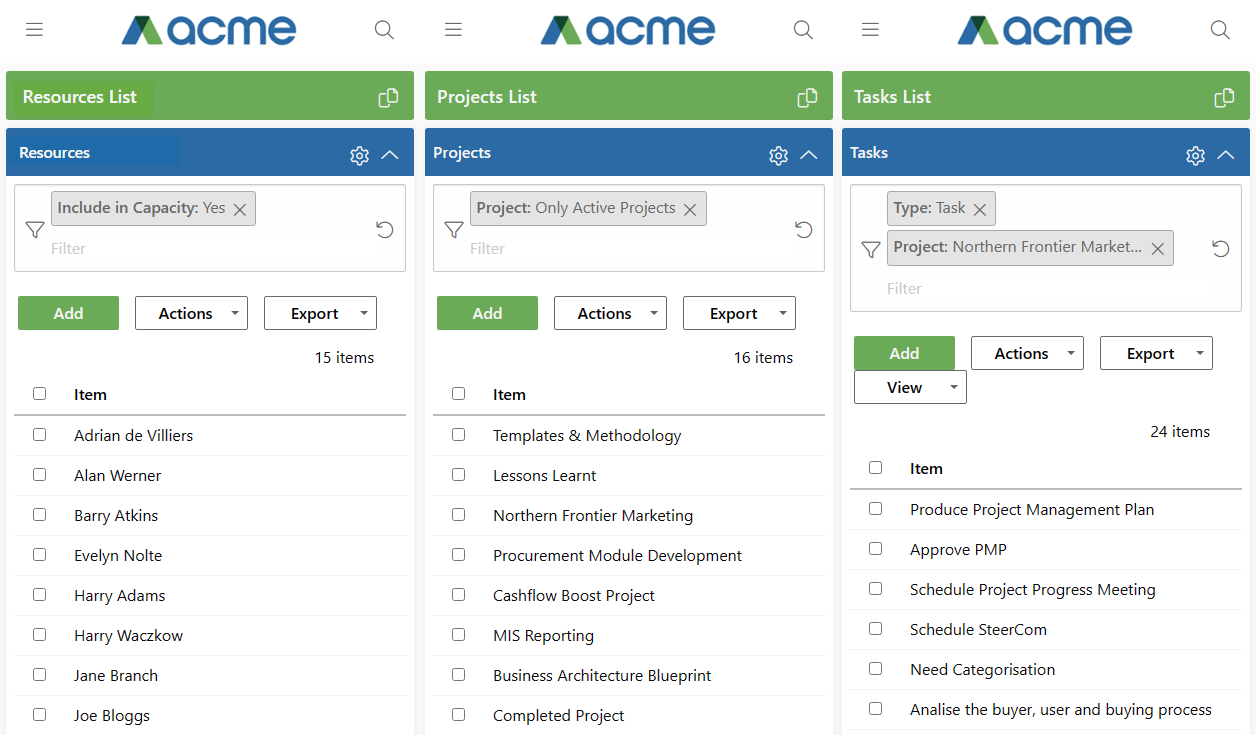
Task: Open Export dropdown in Tasks panel
Action: pyautogui.click(x=1156, y=353)
